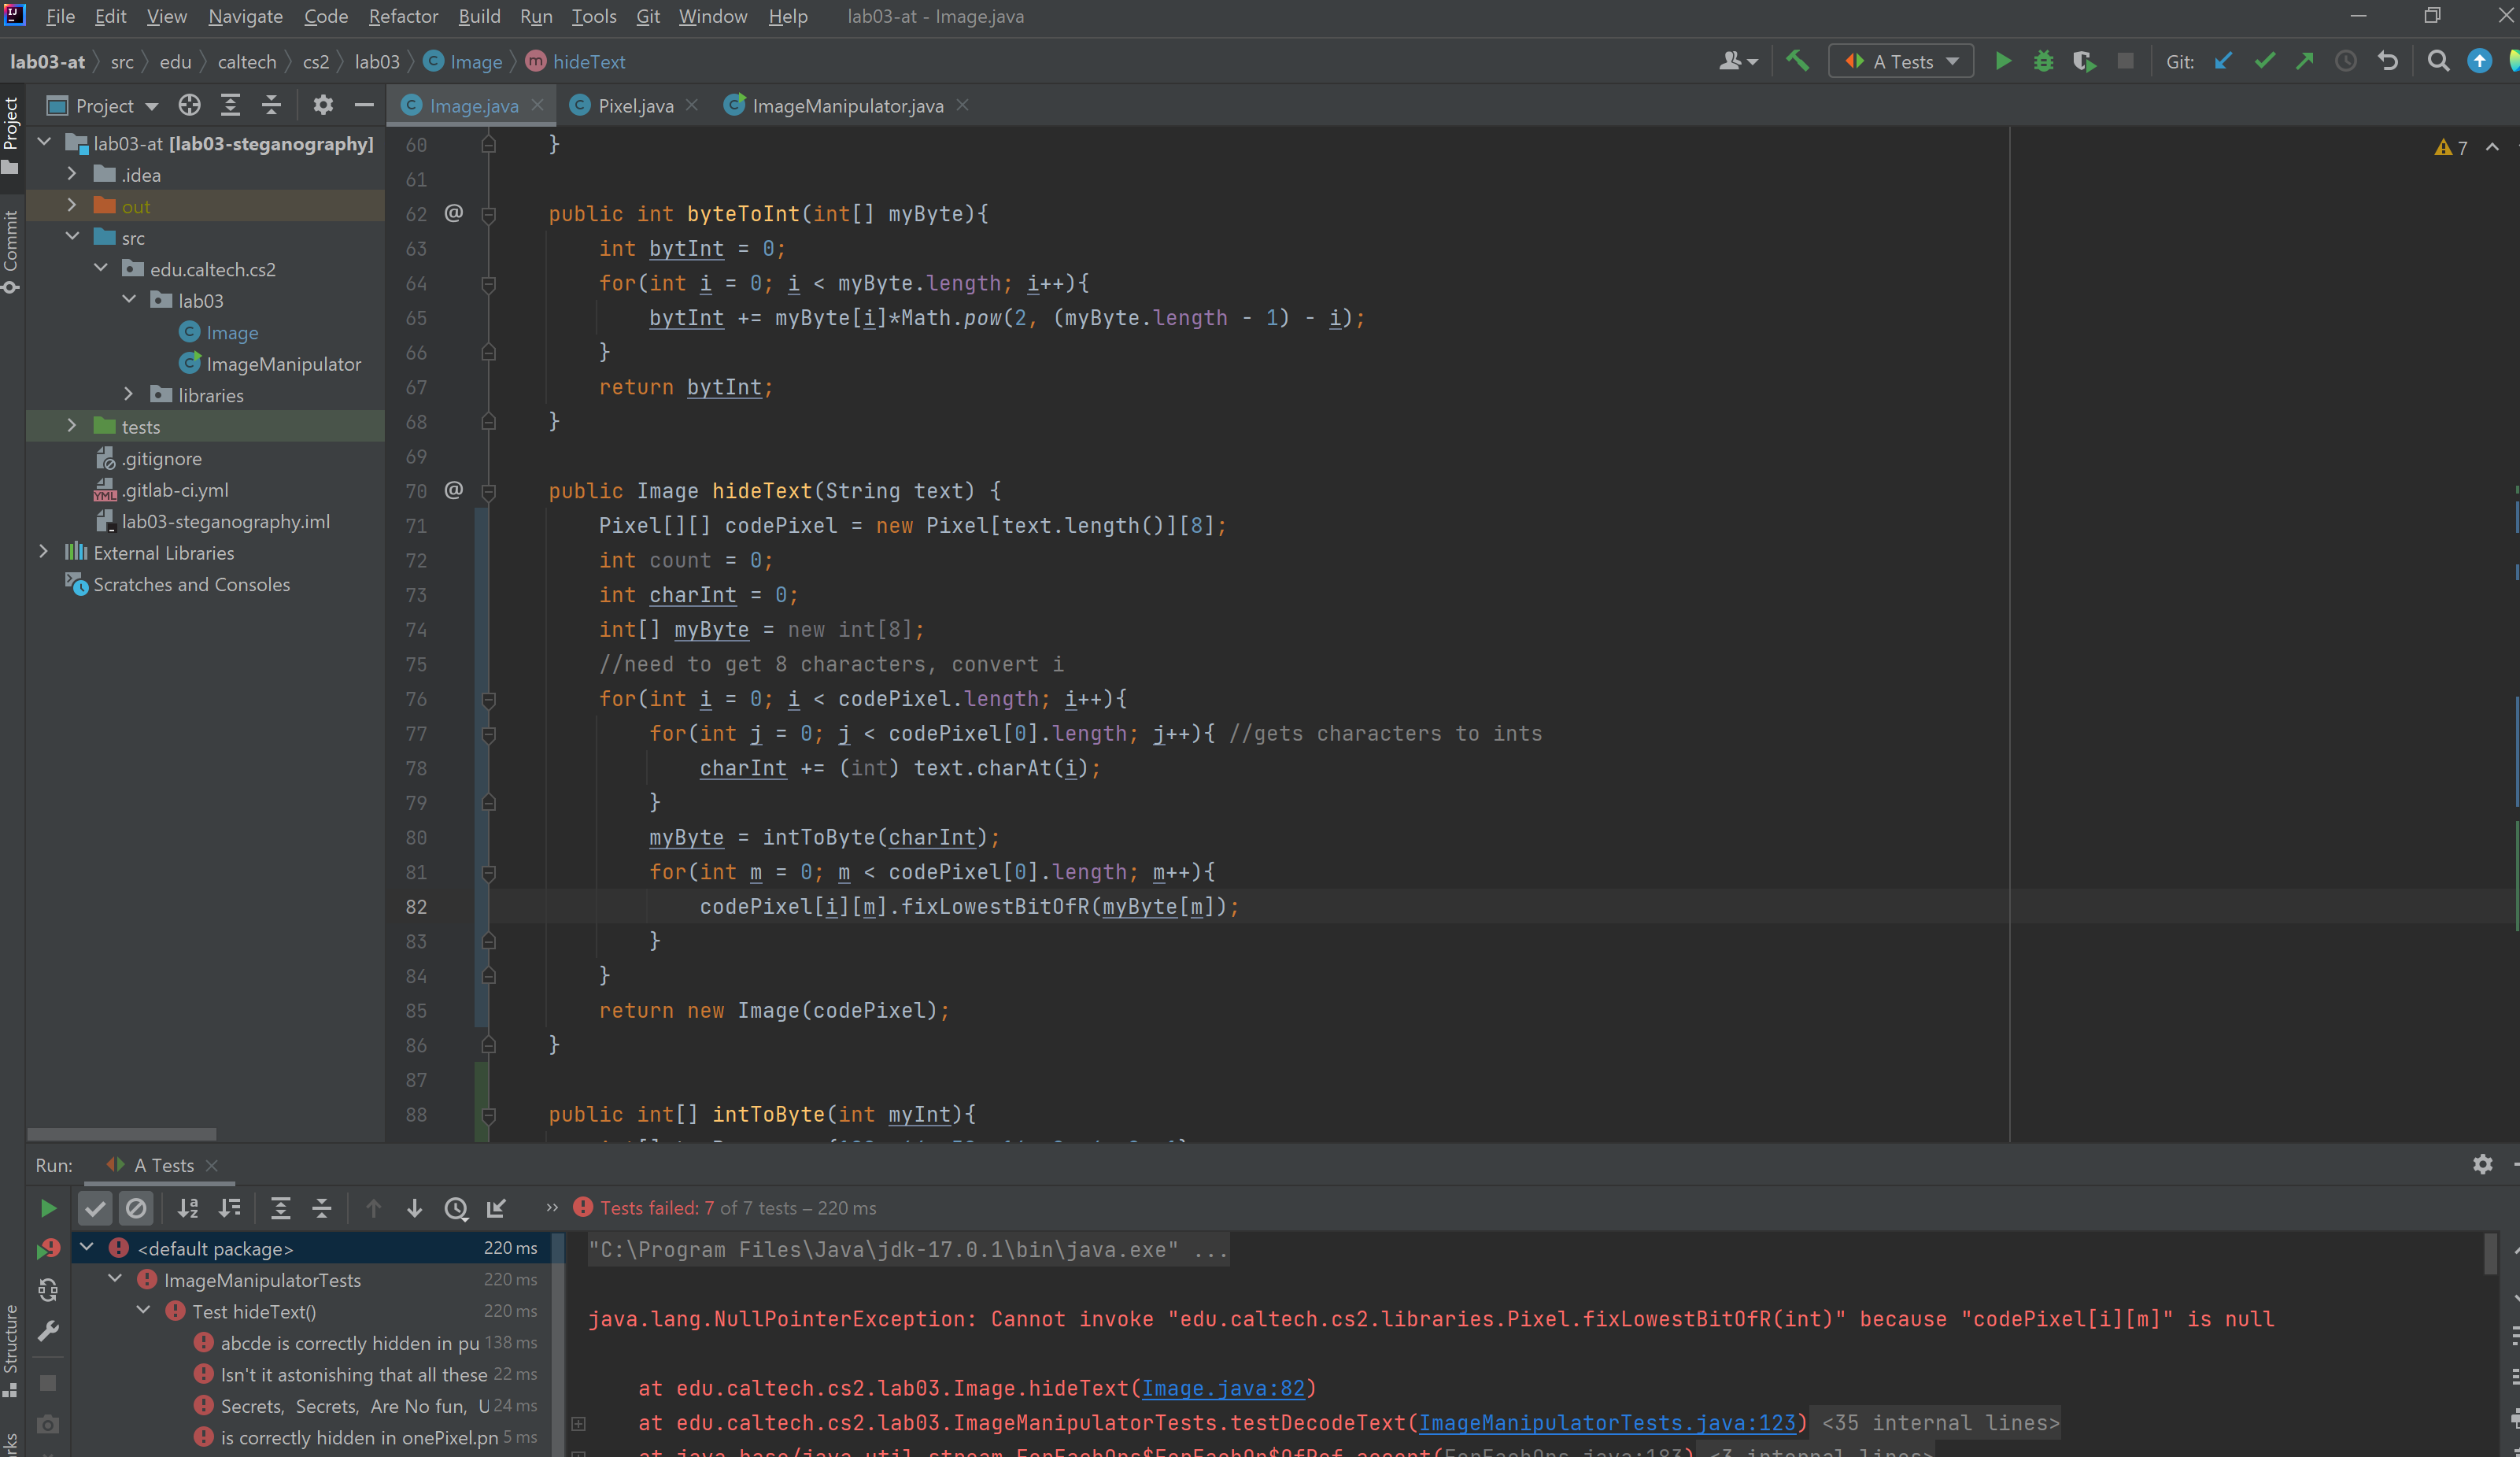The image size is (2520, 1457).
Task: Expand External Libraries node
Action: (x=43, y=552)
